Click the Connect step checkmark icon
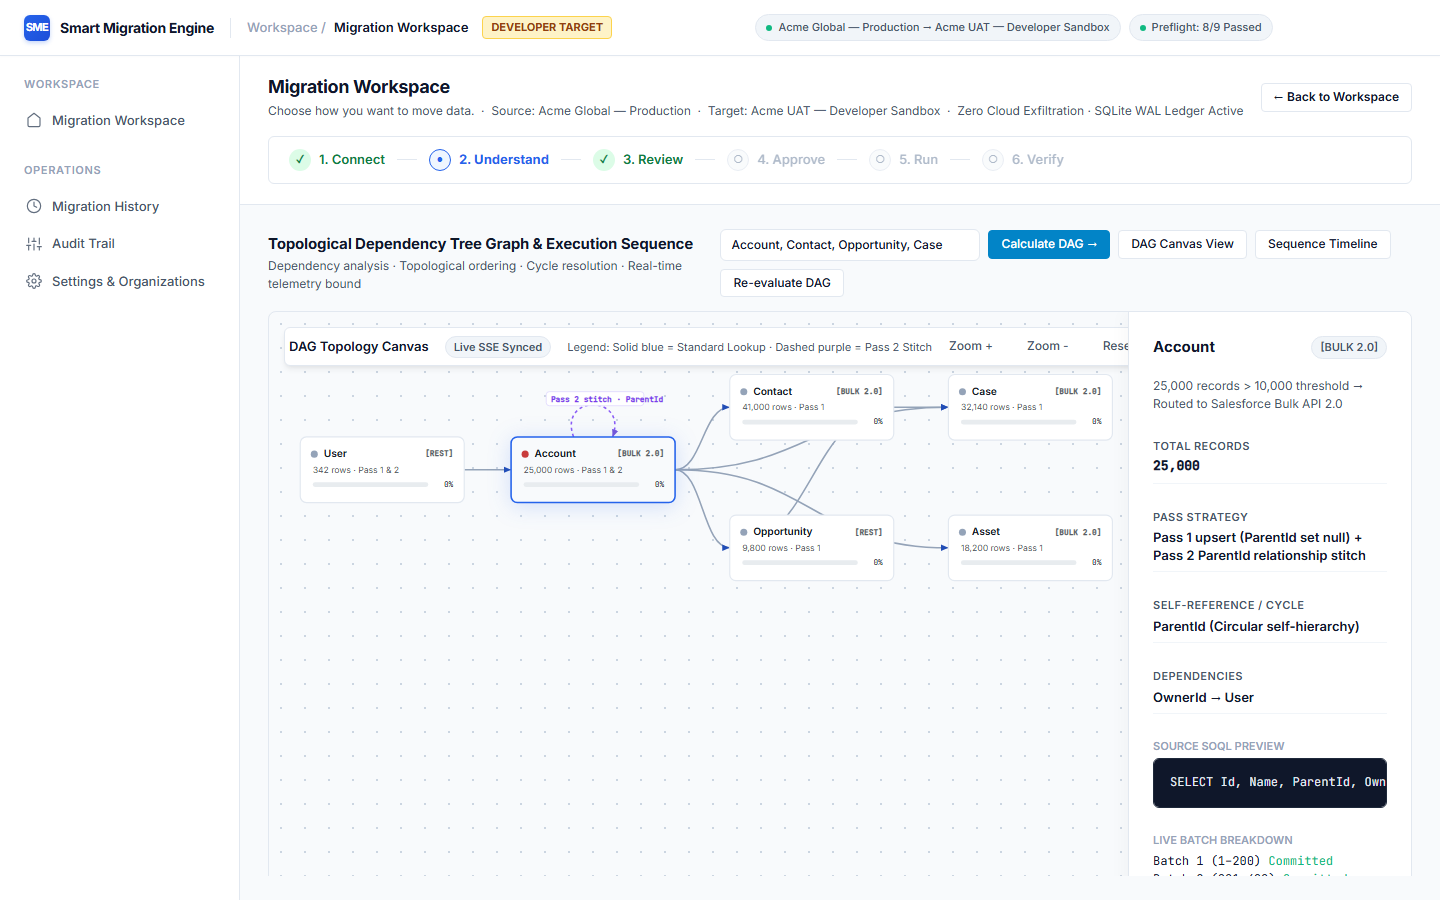The width and height of the screenshot is (1440, 900). coord(300,160)
